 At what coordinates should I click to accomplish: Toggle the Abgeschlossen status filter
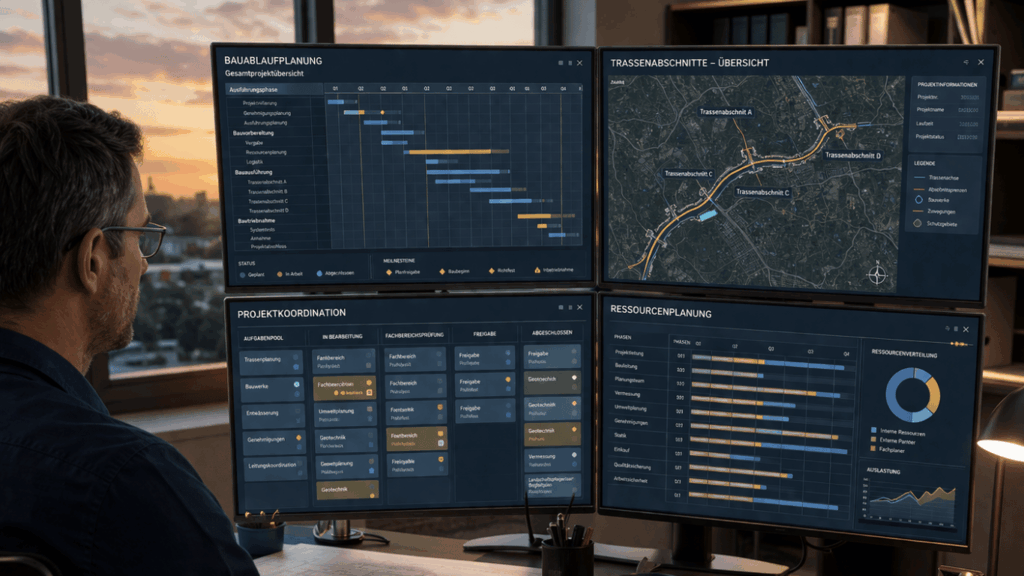tap(318, 272)
